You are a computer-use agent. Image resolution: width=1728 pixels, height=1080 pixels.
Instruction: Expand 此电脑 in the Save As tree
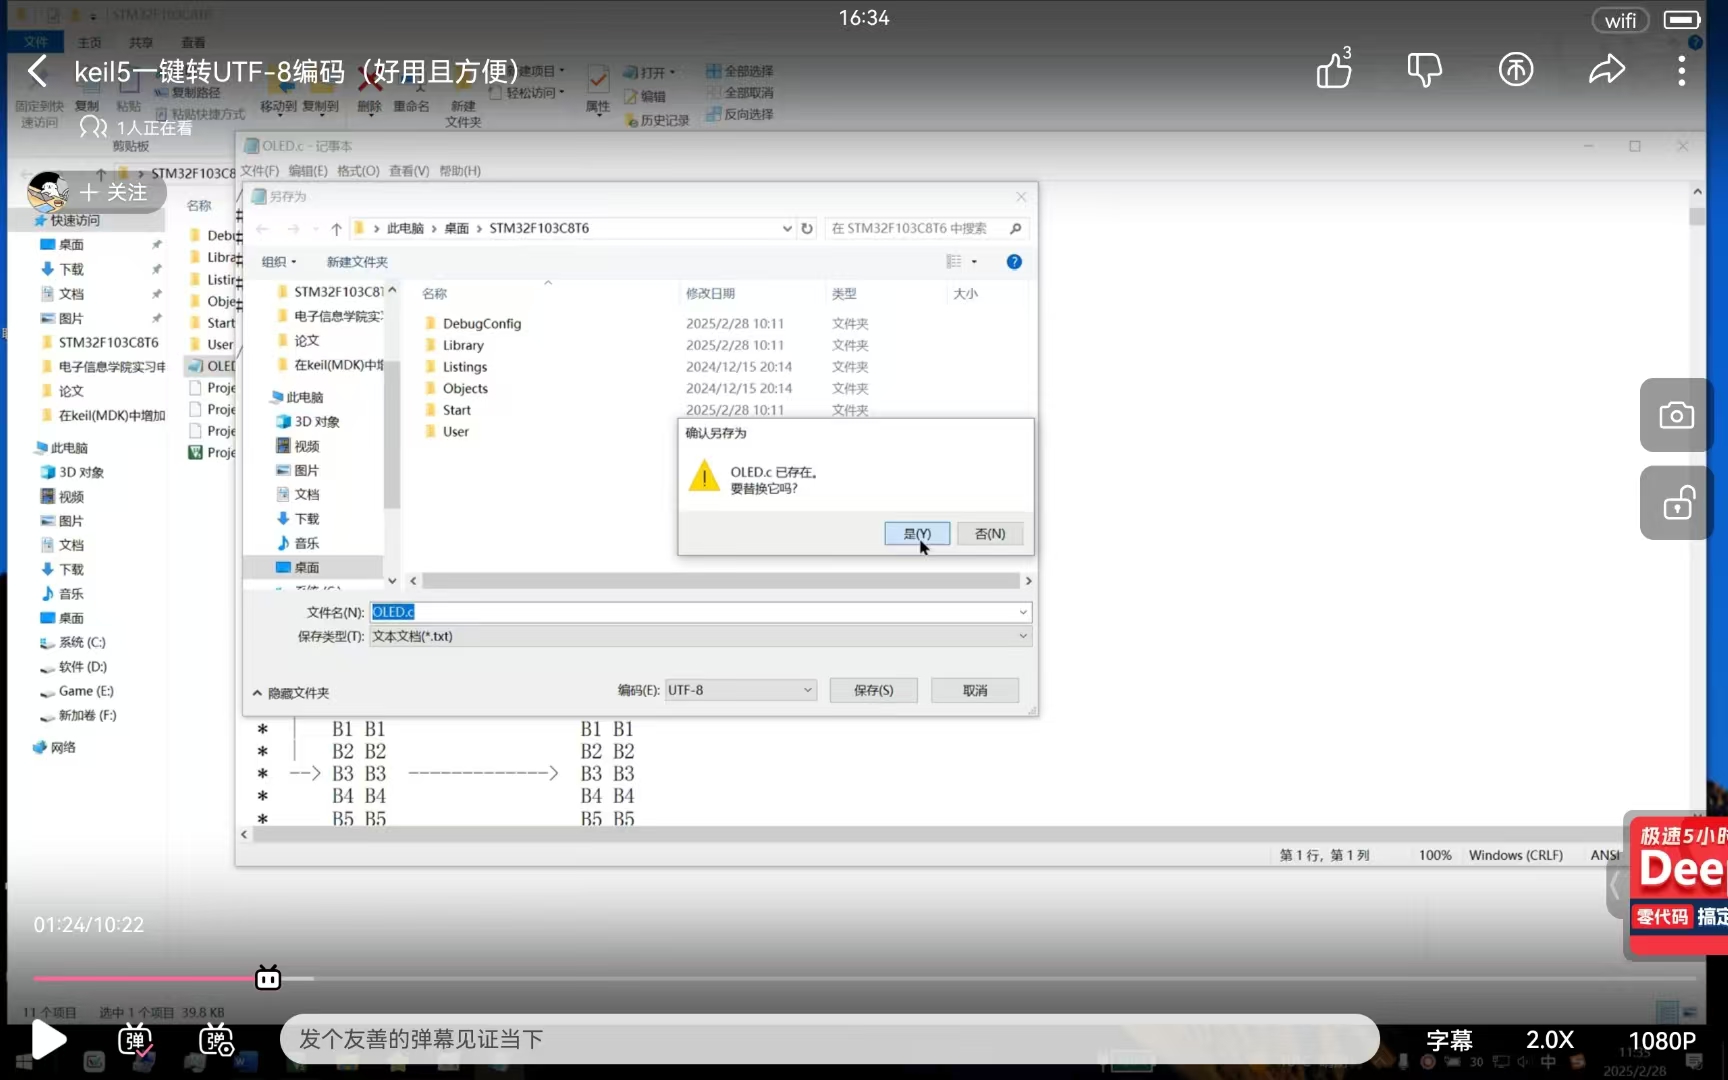tap(304, 397)
